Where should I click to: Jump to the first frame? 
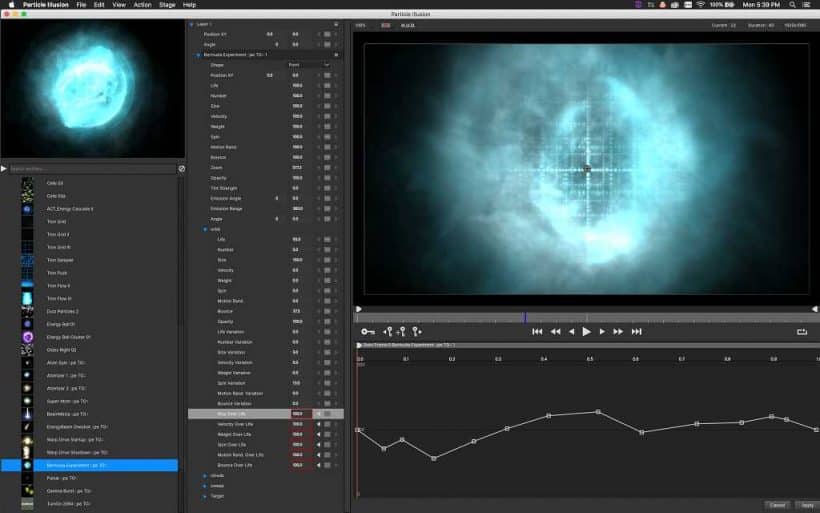(537, 332)
